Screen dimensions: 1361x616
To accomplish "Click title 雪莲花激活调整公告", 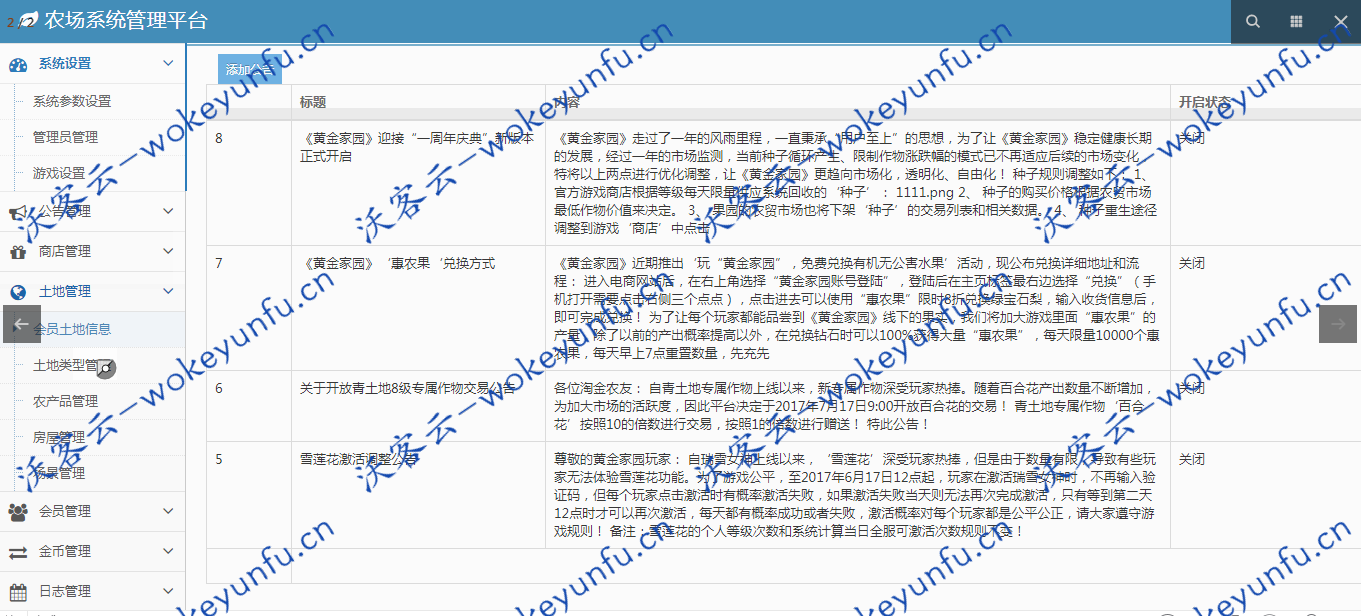I will 359,460.
